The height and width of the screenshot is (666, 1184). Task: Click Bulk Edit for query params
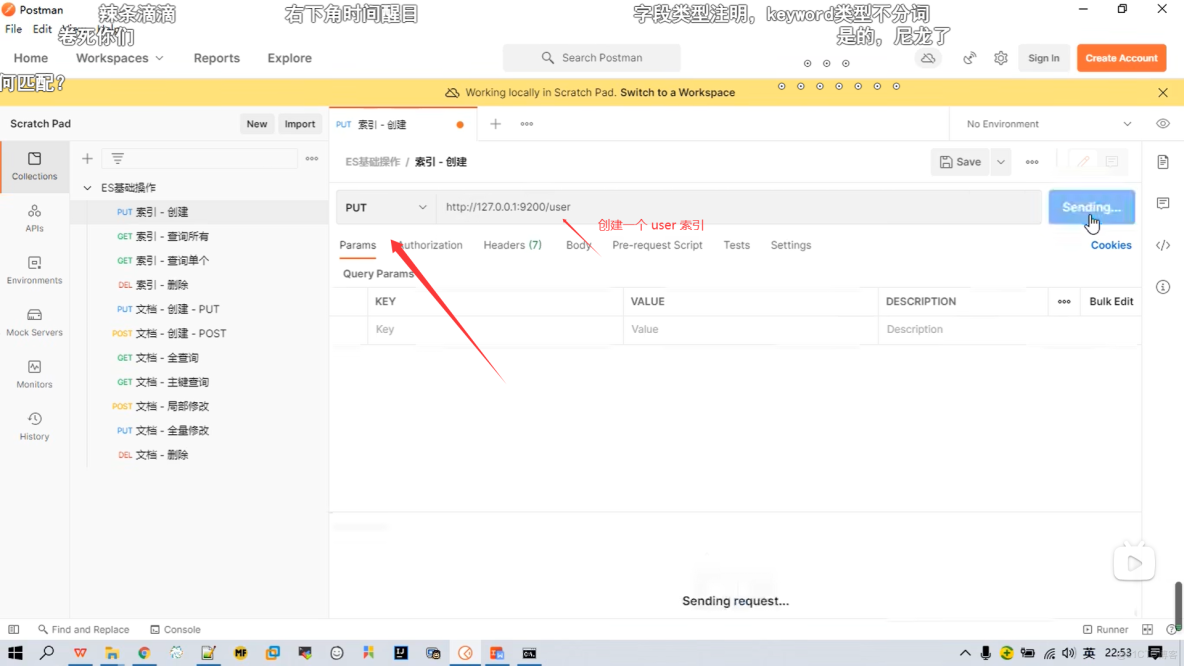(x=1110, y=301)
